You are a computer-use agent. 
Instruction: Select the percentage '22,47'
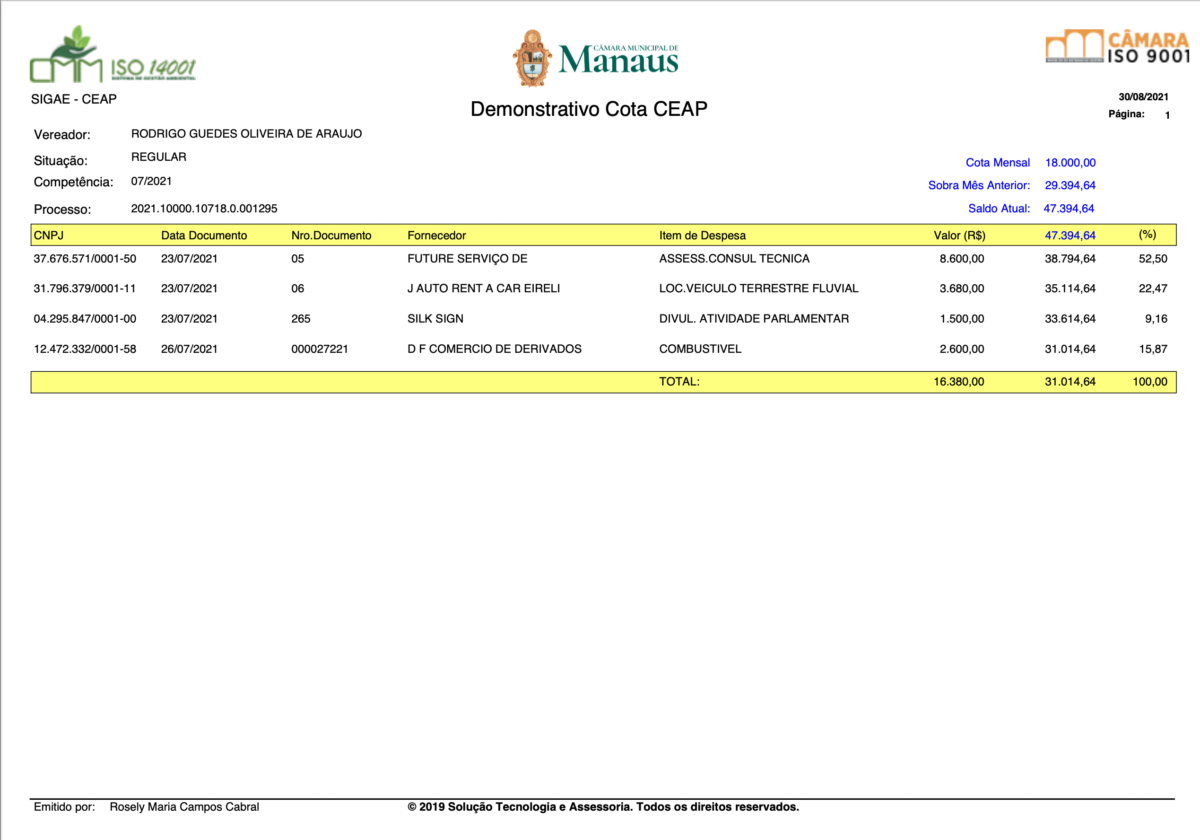point(1153,289)
